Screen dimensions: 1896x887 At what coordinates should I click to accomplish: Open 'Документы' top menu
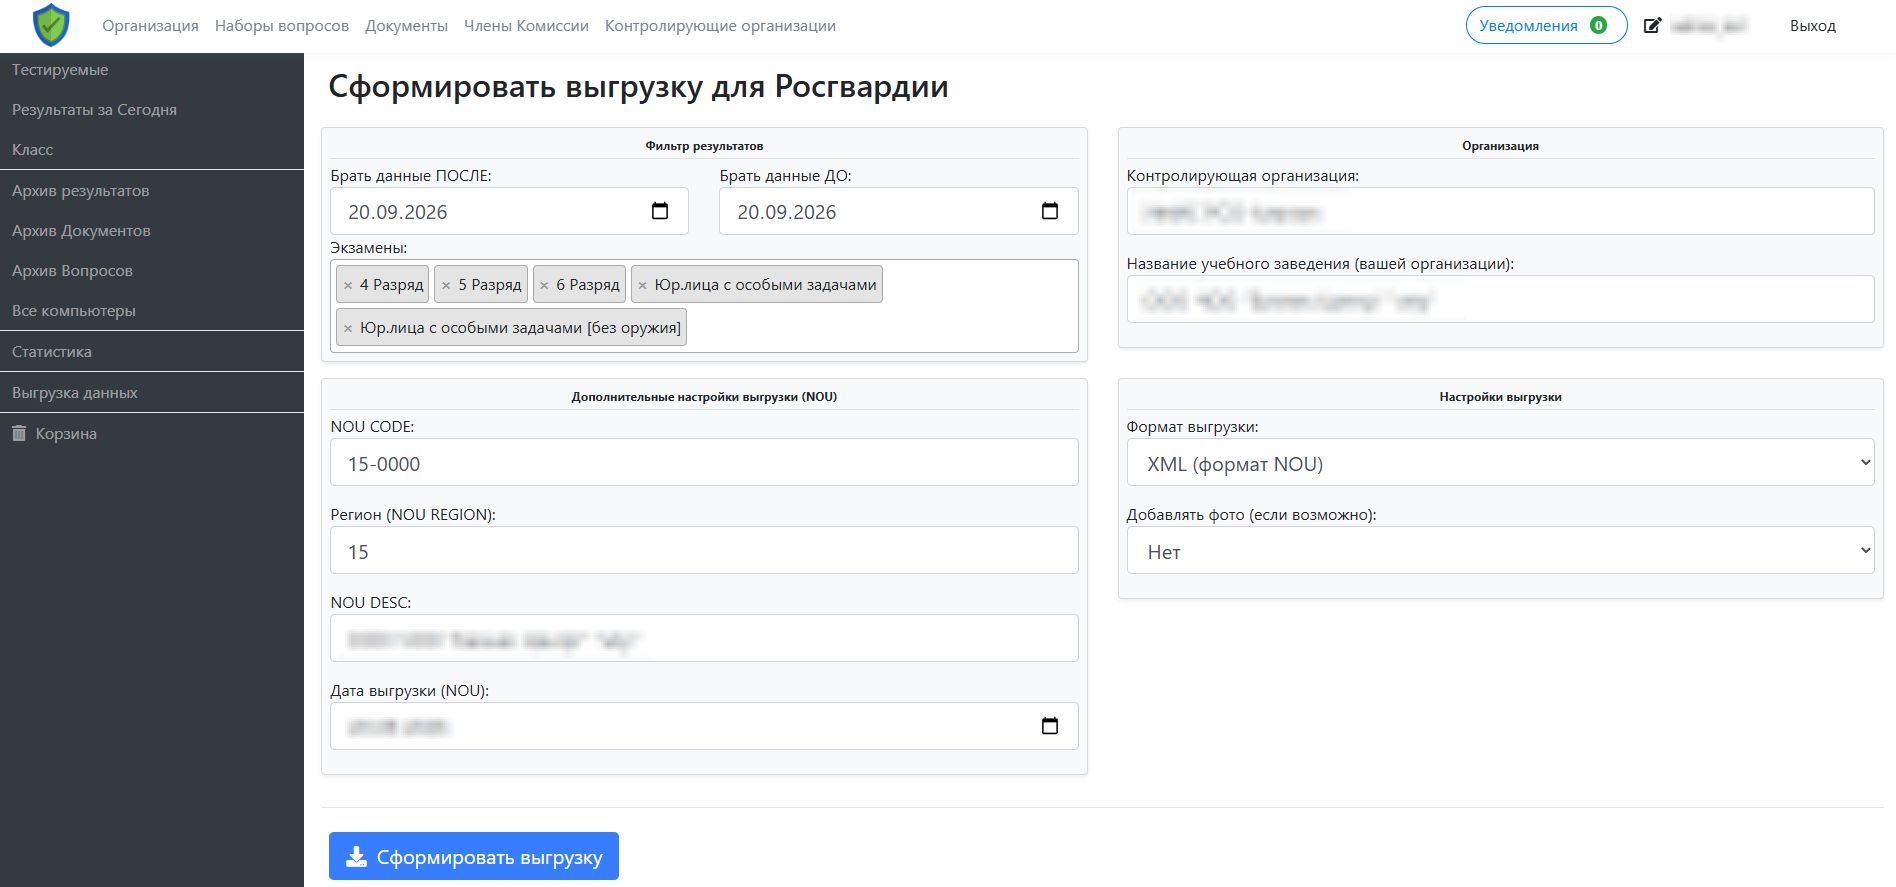(406, 26)
